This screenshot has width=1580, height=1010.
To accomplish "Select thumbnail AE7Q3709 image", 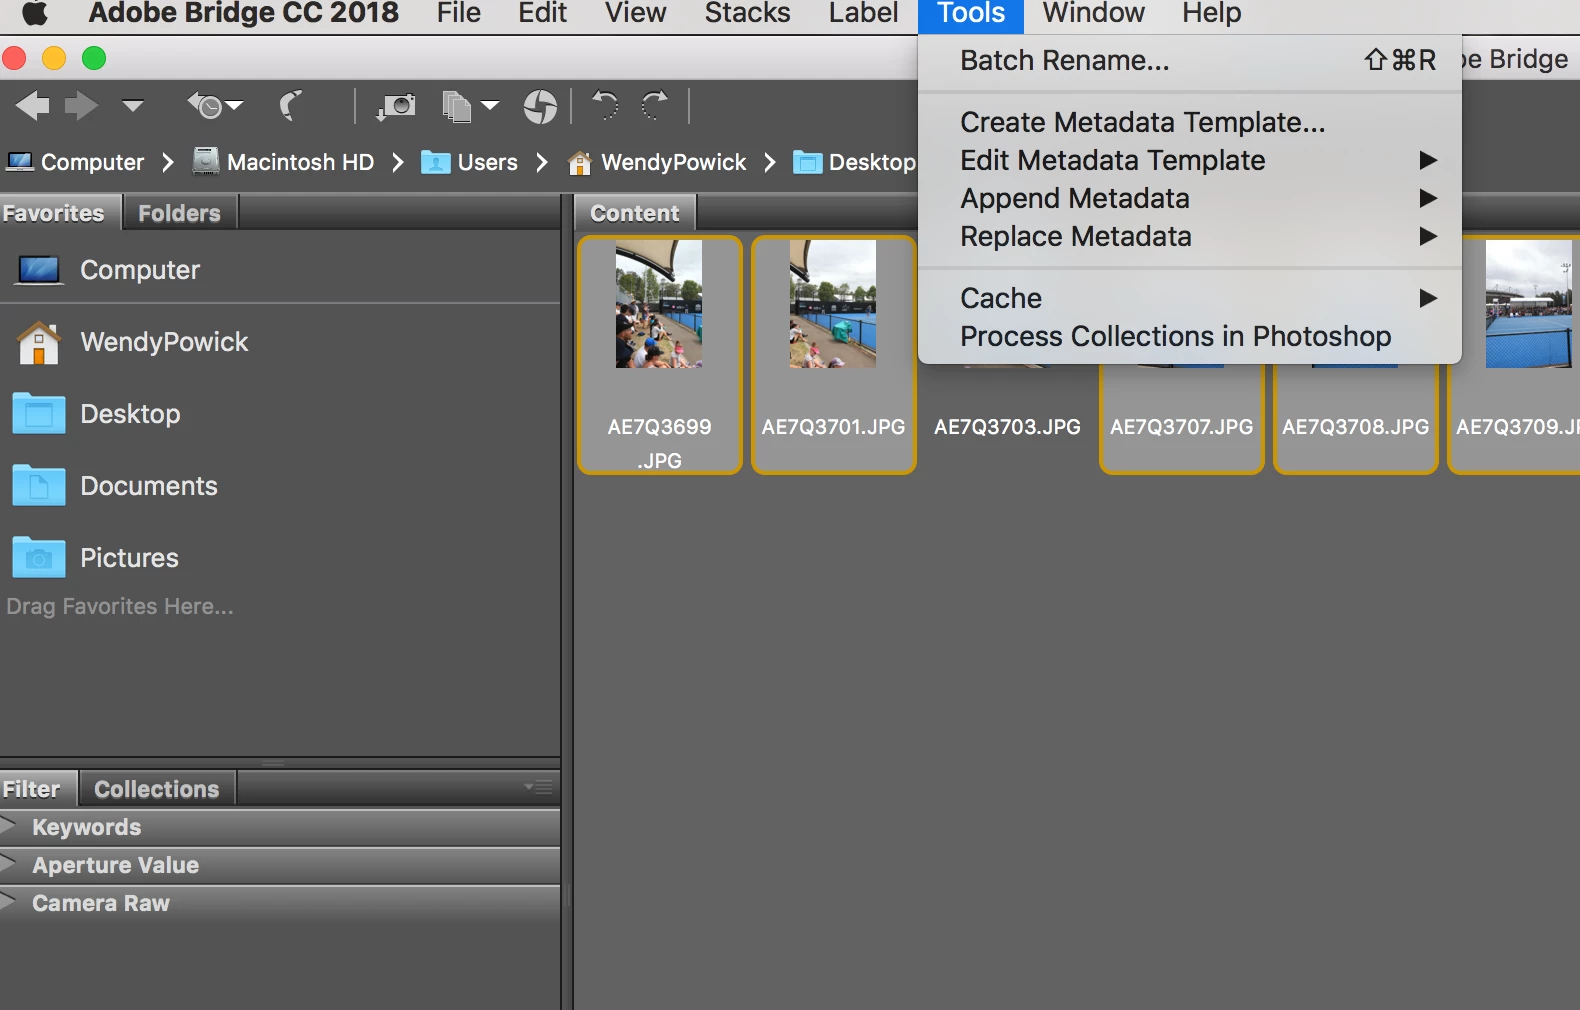I will pos(1528,304).
